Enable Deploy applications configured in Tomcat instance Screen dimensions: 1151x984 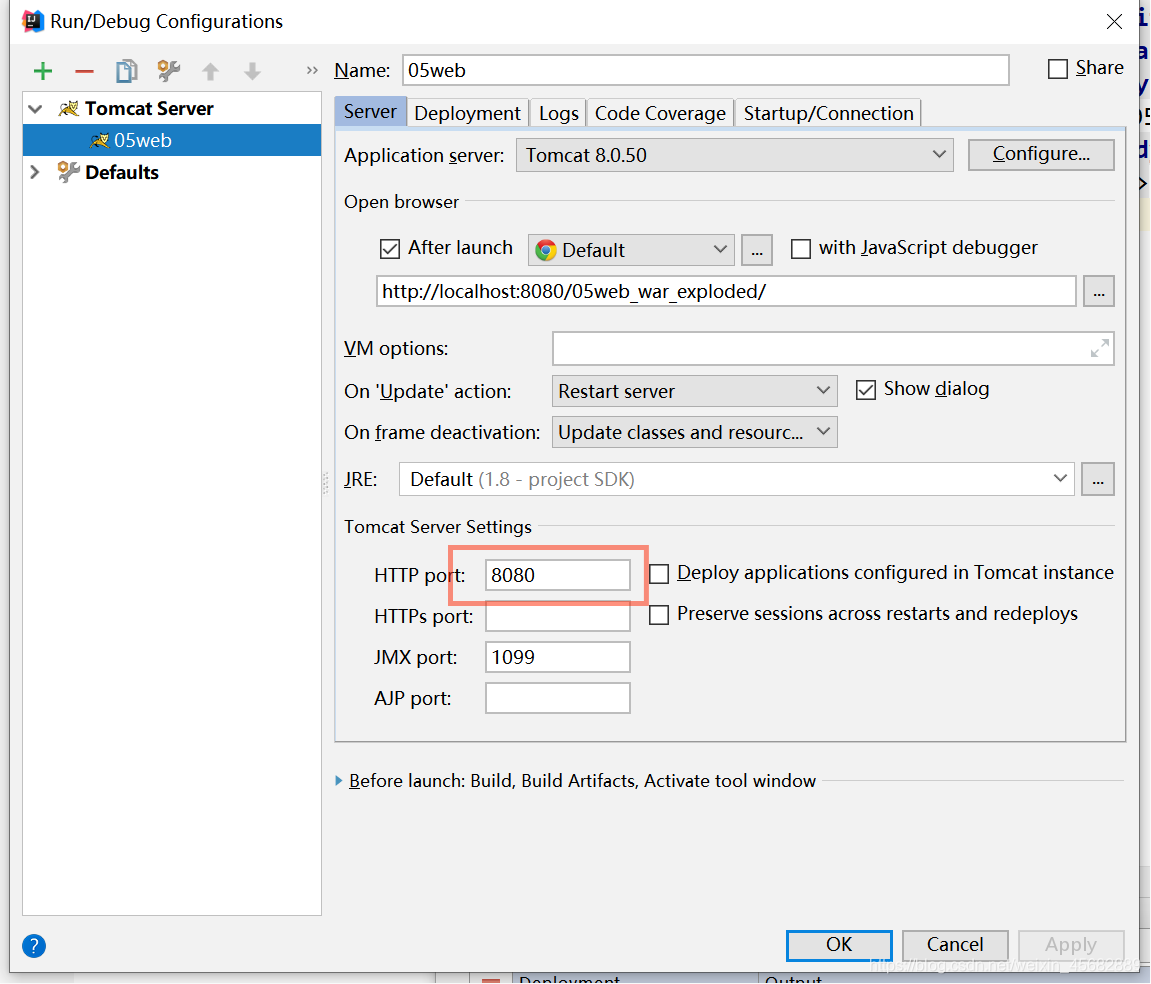[659, 574]
